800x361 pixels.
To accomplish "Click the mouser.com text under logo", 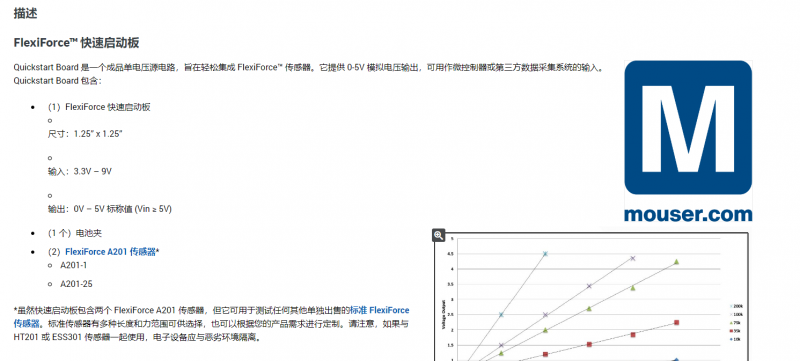I will point(688,214).
